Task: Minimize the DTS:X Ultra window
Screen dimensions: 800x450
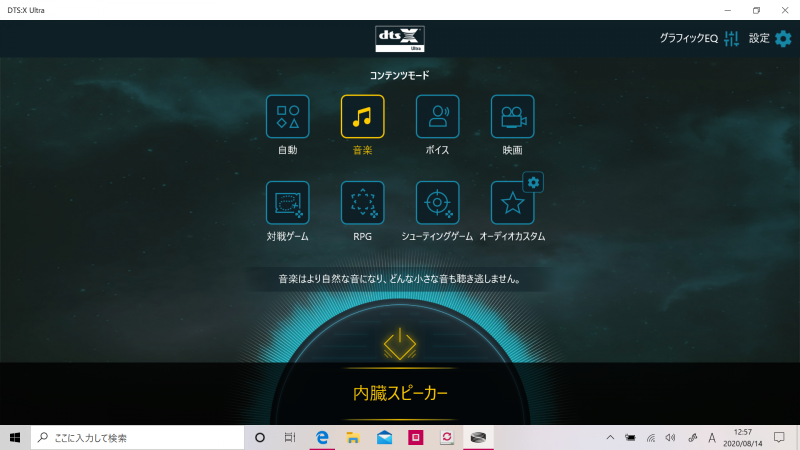Action: coord(728,10)
